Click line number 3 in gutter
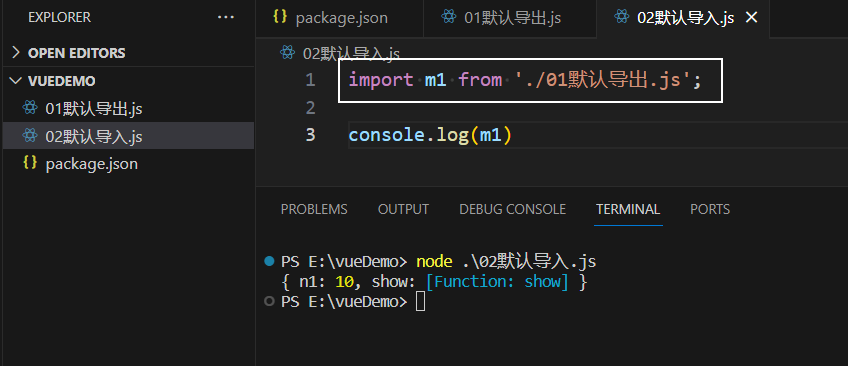Screen dimensions: 848x366 coord(310,135)
